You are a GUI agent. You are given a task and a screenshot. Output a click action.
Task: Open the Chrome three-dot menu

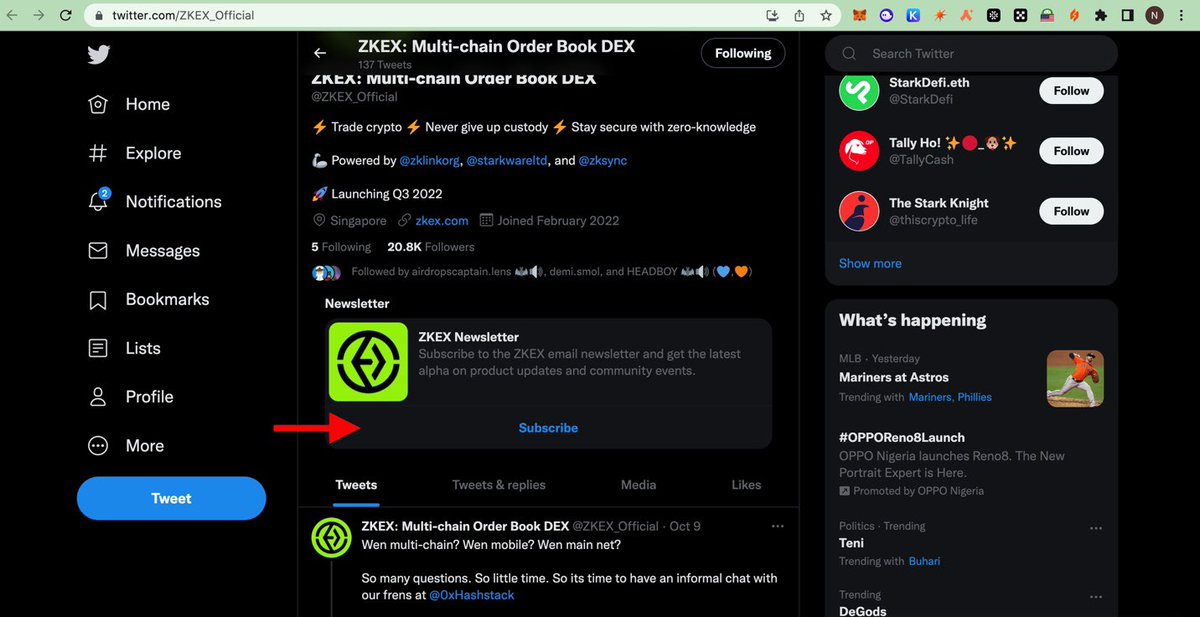coord(1184,16)
